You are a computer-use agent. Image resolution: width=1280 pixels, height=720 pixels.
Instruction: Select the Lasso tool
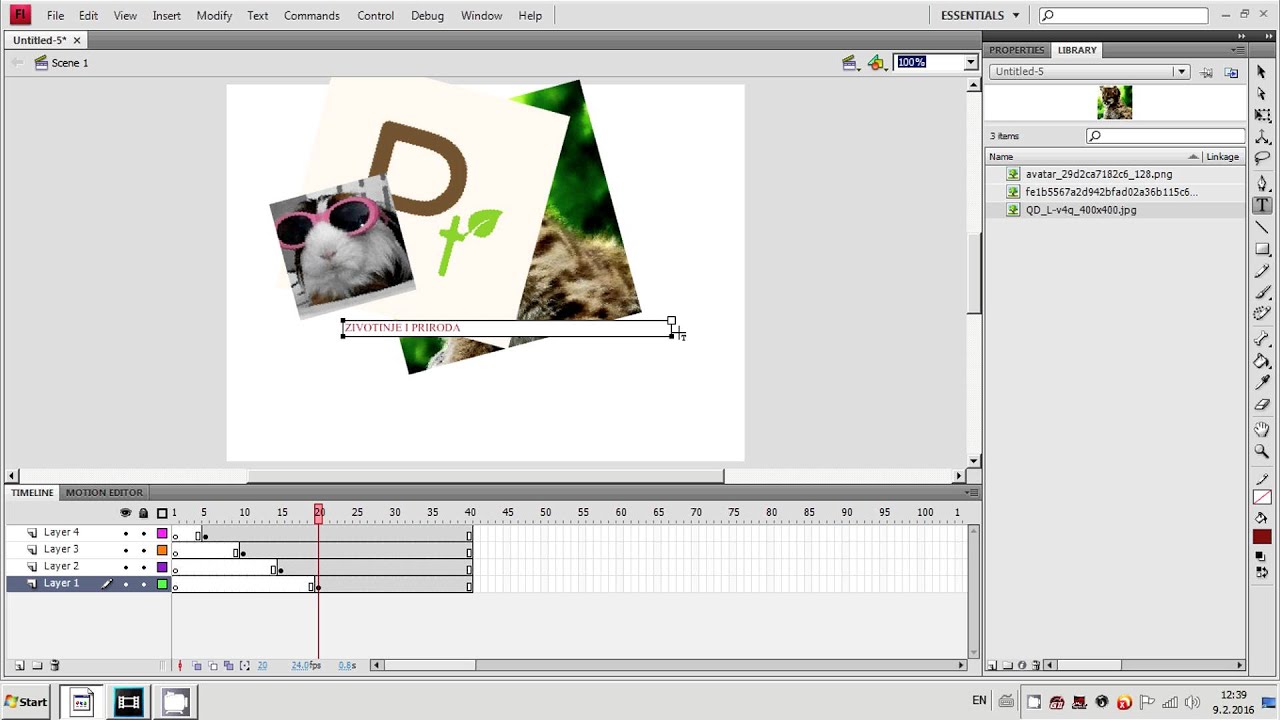(x=1262, y=158)
